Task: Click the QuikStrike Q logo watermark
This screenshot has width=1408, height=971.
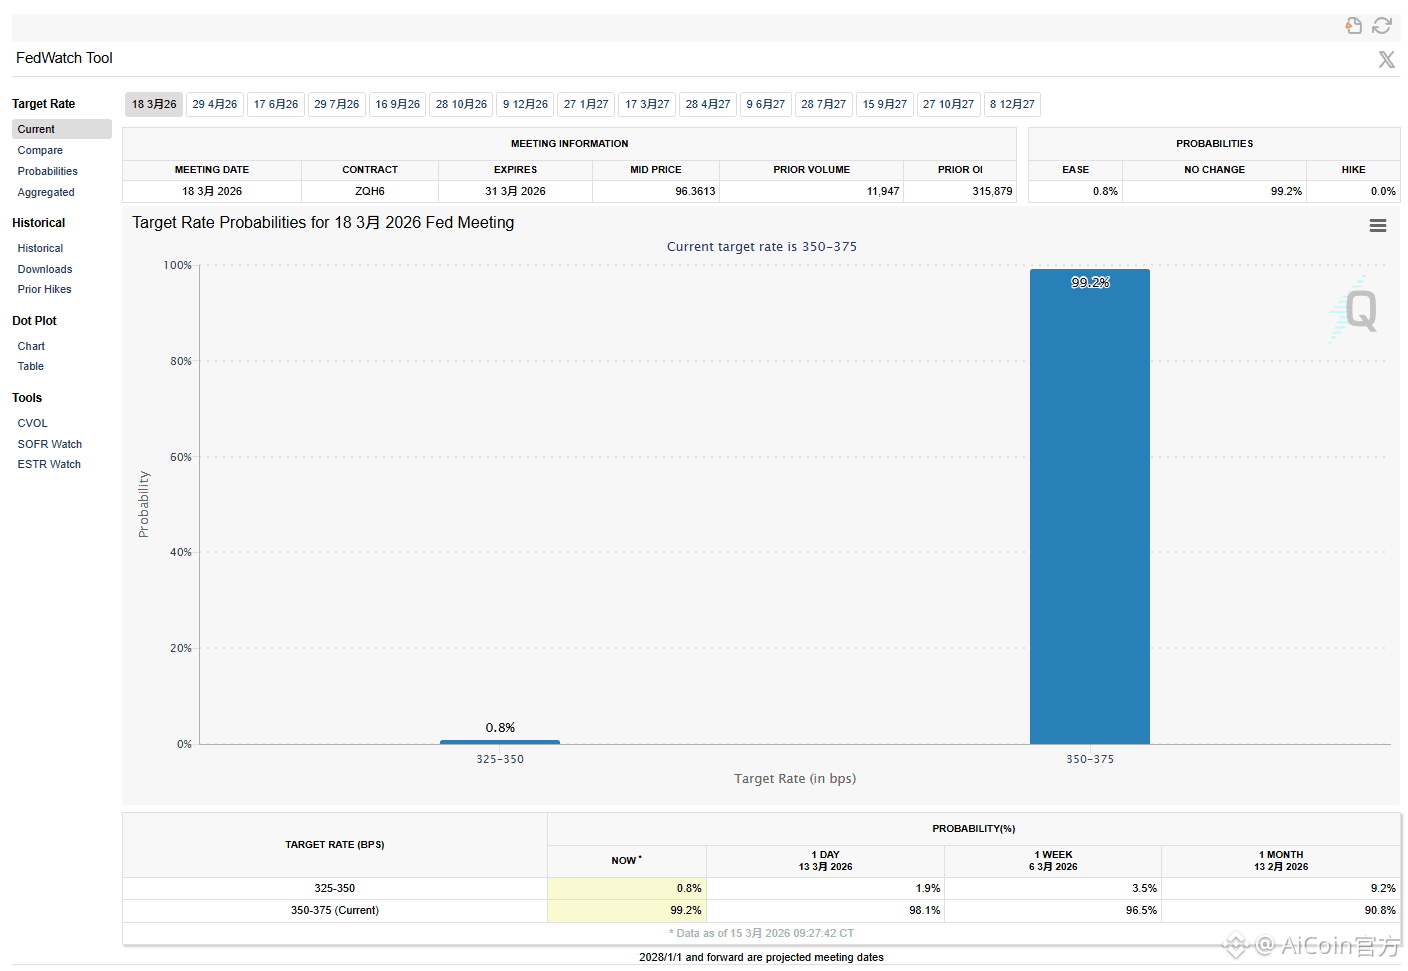Action: (1358, 310)
